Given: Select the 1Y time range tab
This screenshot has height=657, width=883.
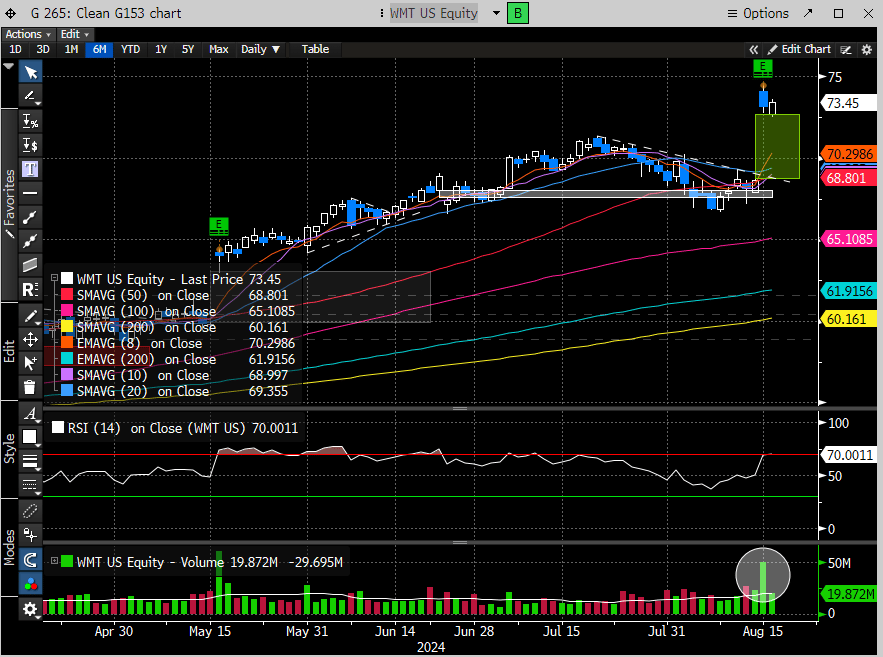Looking at the screenshot, I should 161,50.
